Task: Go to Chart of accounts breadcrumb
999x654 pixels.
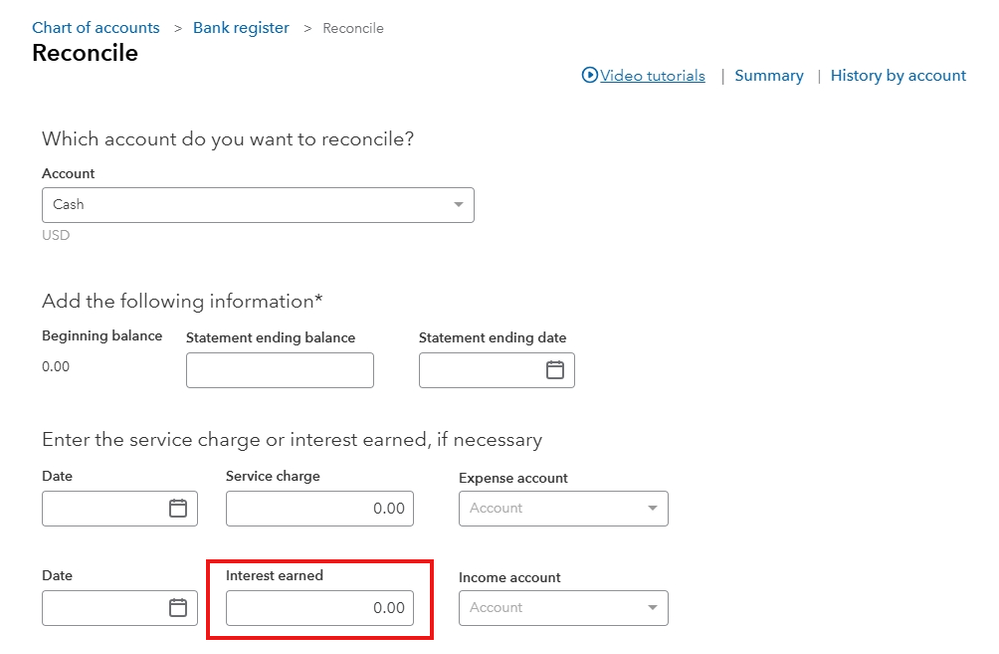Action: [x=96, y=28]
